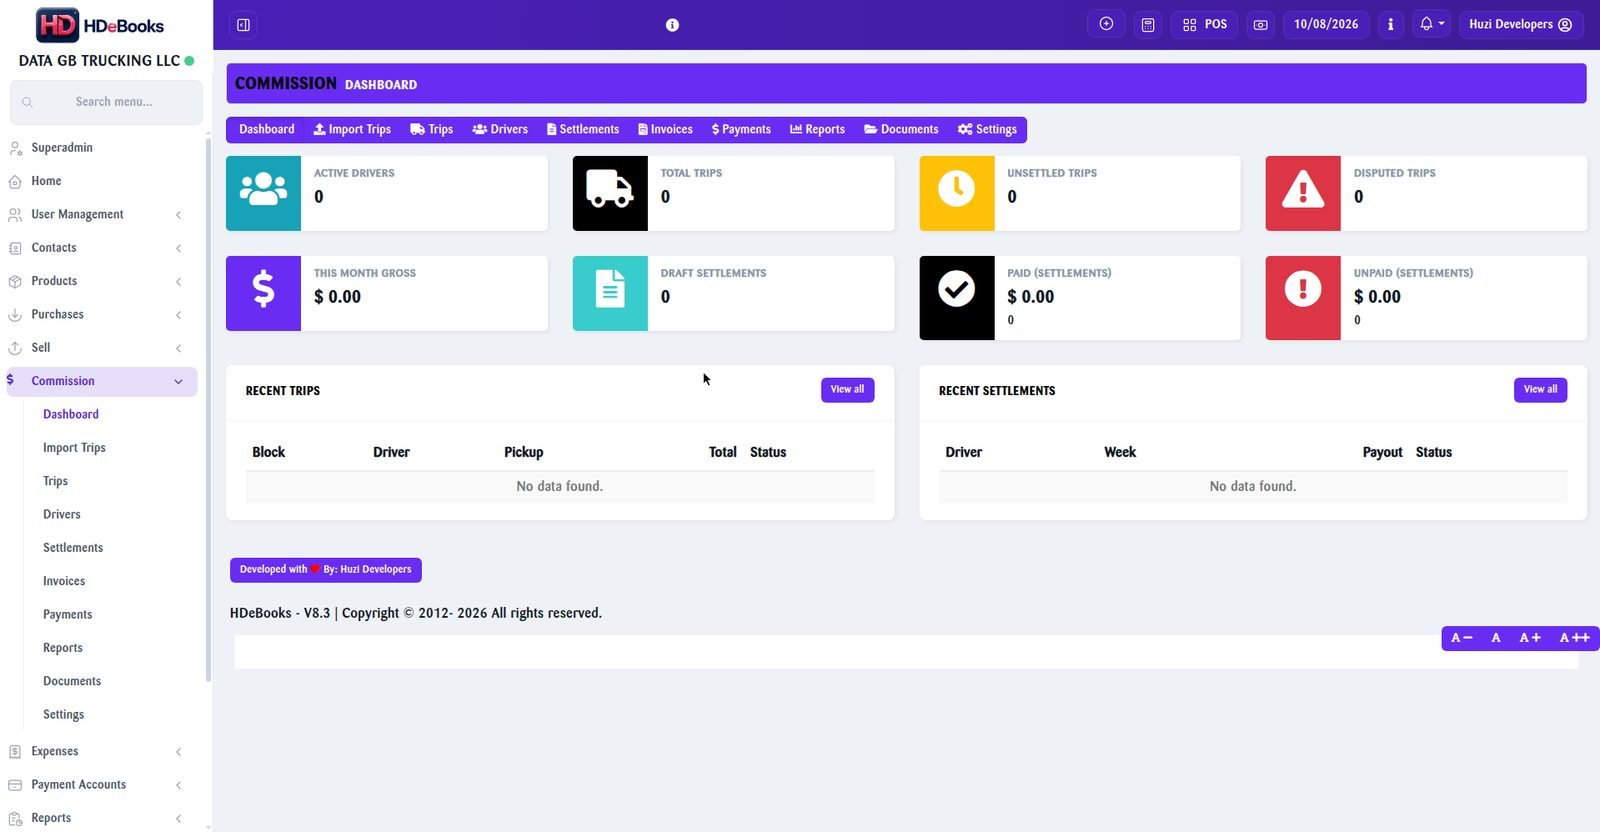This screenshot has width=1600, height=832.
Task: Toggle the sidebar collapse icon in top bar
Action: point(243,25)
